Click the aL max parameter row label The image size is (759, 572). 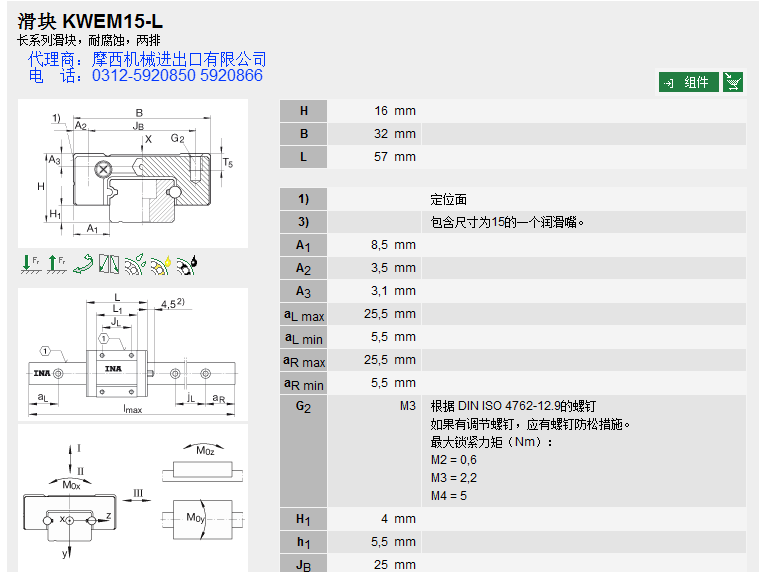point(304,315)
